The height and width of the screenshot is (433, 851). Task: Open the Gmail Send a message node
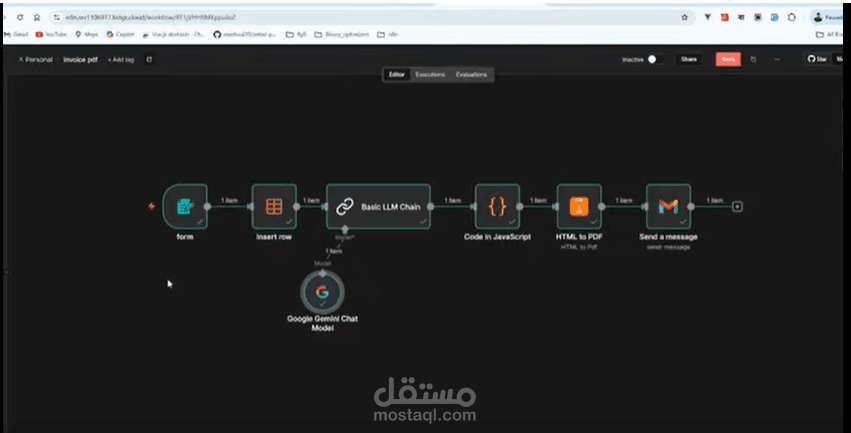[668, 206]
